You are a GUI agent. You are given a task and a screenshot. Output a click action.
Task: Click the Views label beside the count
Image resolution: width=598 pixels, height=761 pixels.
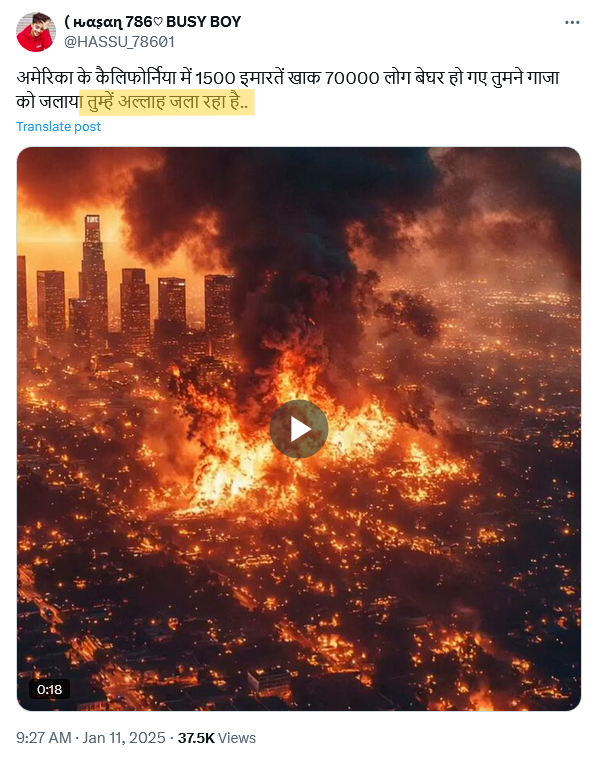(x=237, y=738)
